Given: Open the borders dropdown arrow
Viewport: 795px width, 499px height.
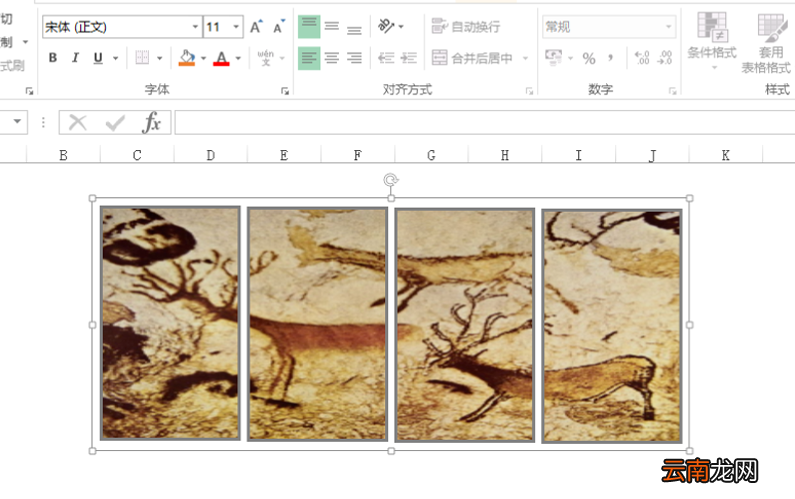Looking at the screenshot, I should coord(159,58).
